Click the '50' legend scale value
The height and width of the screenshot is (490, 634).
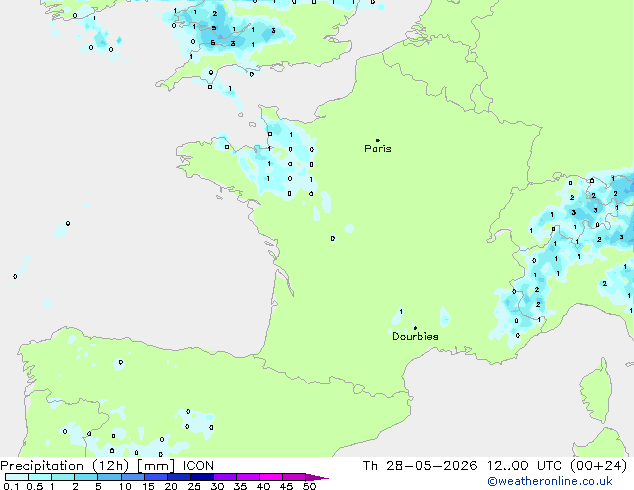point(309,486)
